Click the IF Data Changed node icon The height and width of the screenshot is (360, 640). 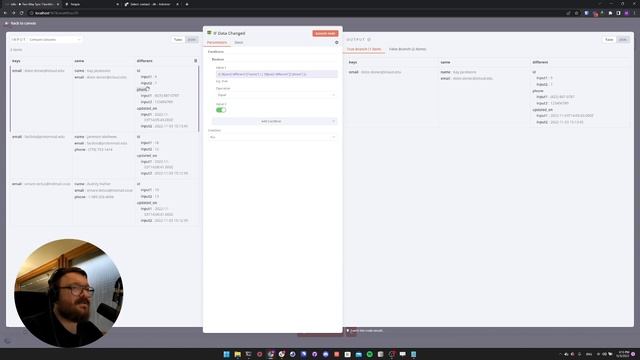[209, 33]
